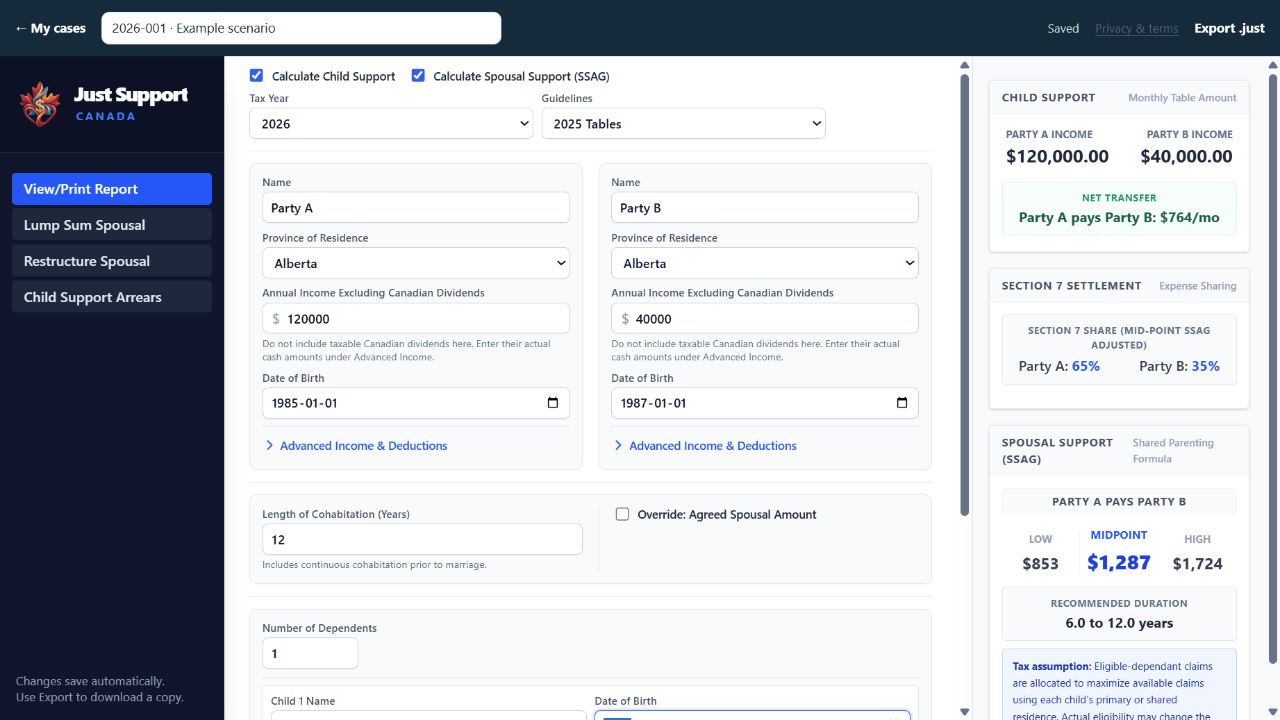Open Privacy & terms link
Image resolution: width=1280 pixels, height=720 pixels.
(x=1136, y=28)
